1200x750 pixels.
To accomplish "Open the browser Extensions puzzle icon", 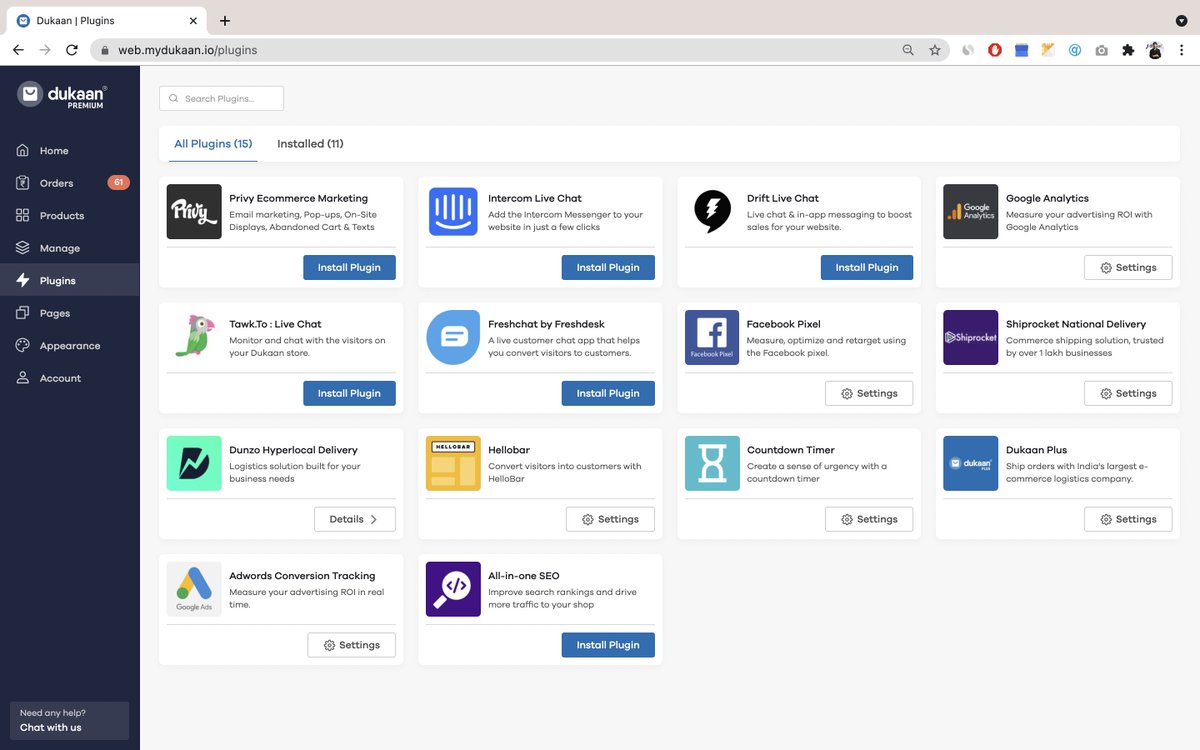I will point(1128,50).
